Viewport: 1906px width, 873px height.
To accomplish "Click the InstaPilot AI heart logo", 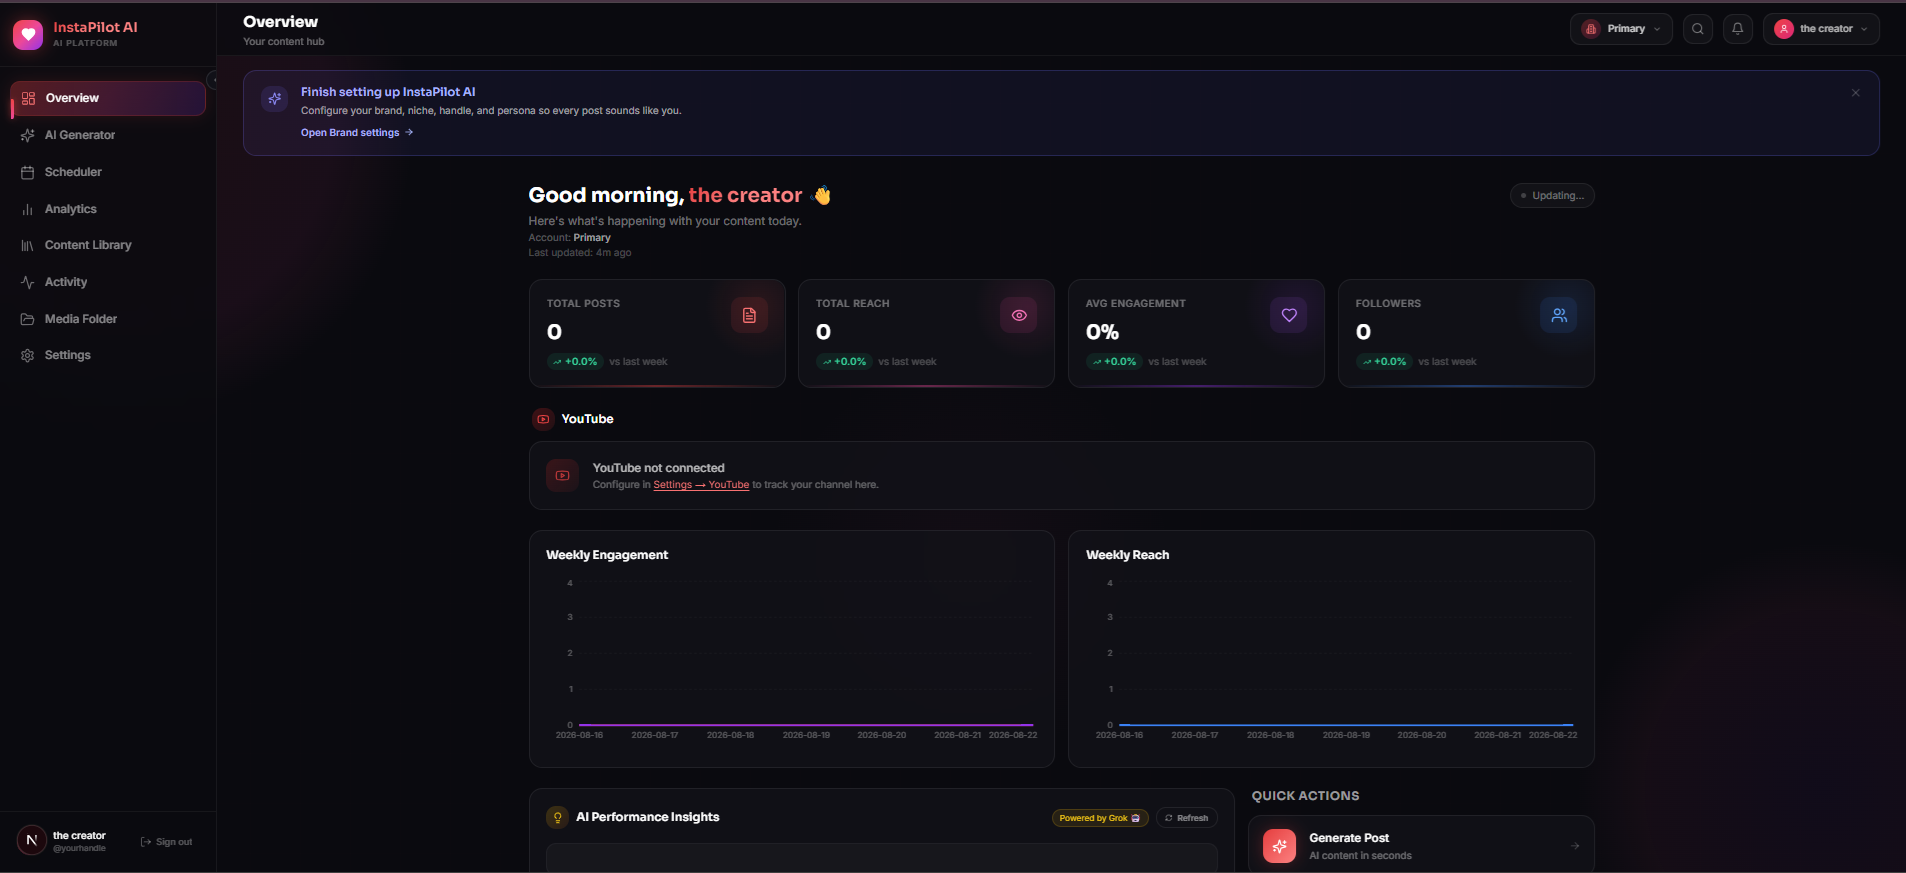I will pos(28,35).
